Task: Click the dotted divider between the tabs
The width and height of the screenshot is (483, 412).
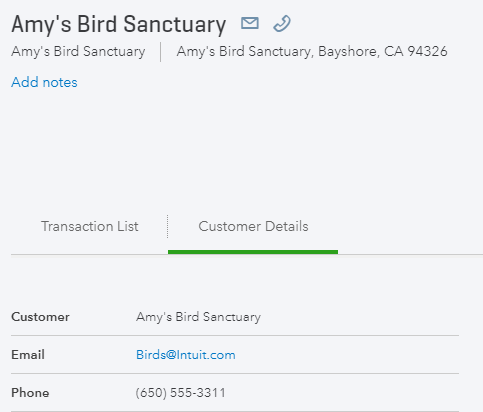Action: pos(167,227)
